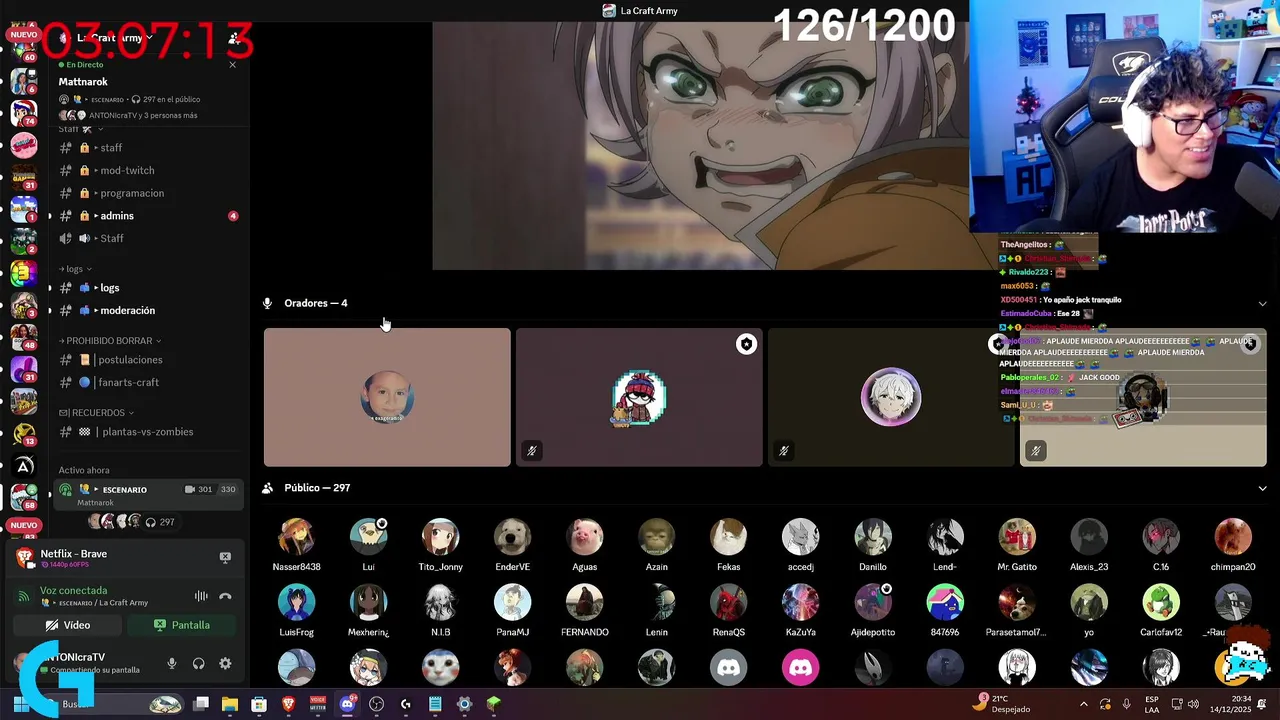Show hidden system tray icons chevron

(x=1084, y=704)
